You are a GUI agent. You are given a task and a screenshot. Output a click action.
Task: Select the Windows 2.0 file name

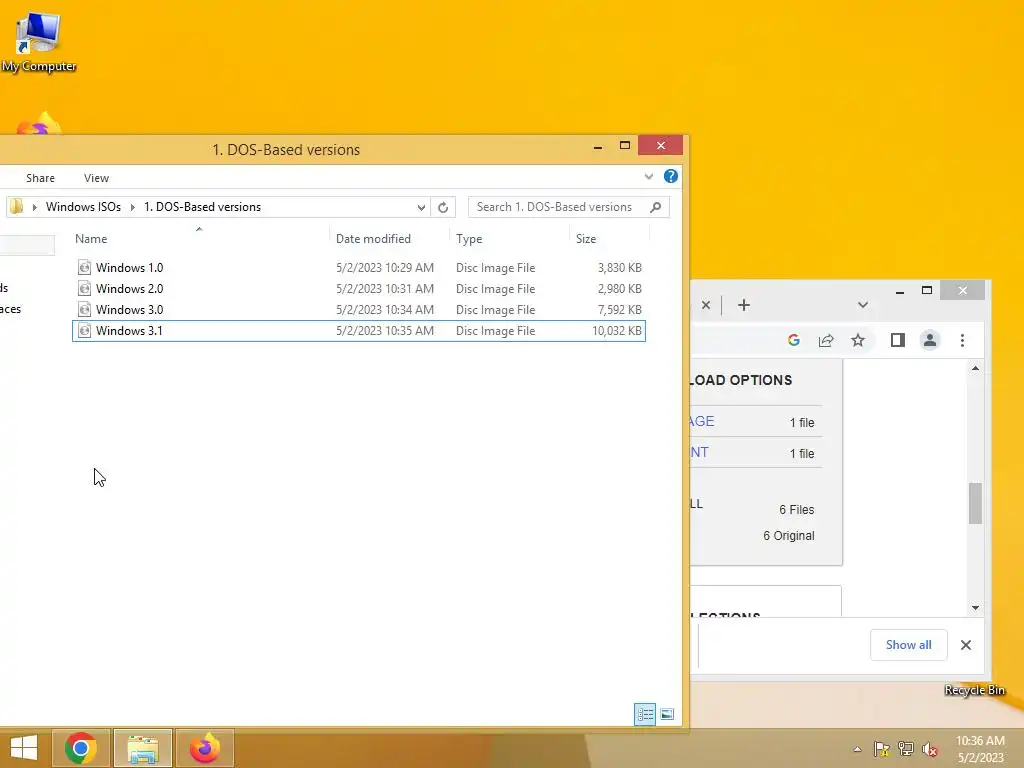[x=129, y=289]
